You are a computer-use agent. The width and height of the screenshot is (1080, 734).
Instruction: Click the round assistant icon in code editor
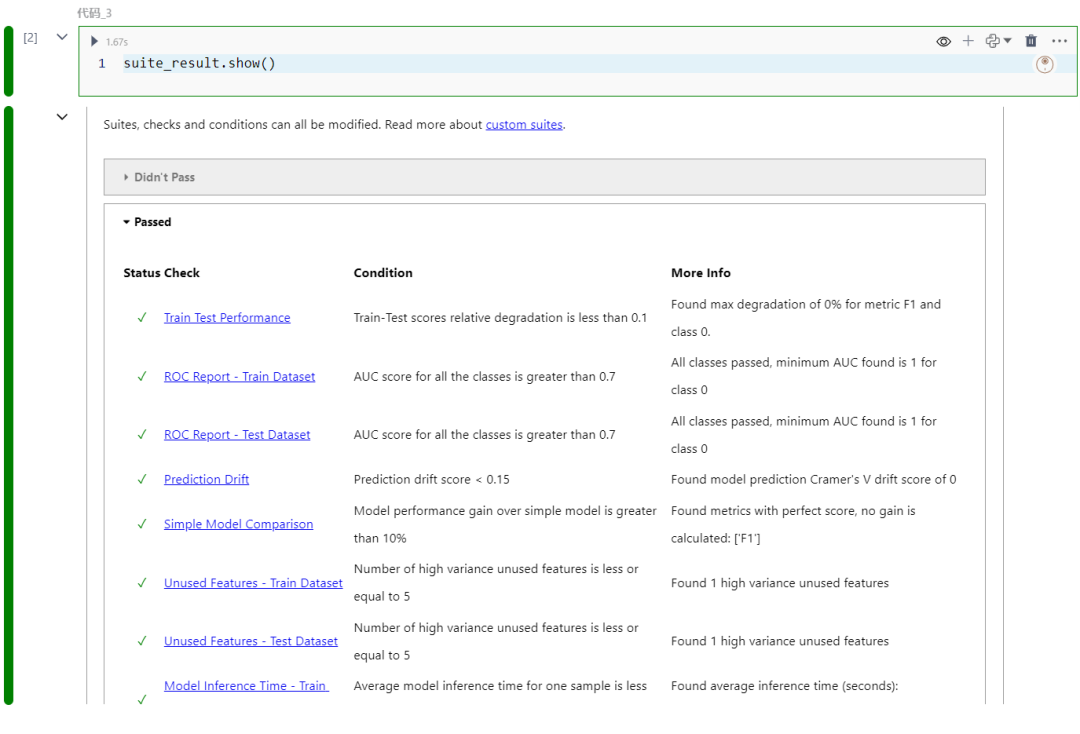click(1045, 64)
